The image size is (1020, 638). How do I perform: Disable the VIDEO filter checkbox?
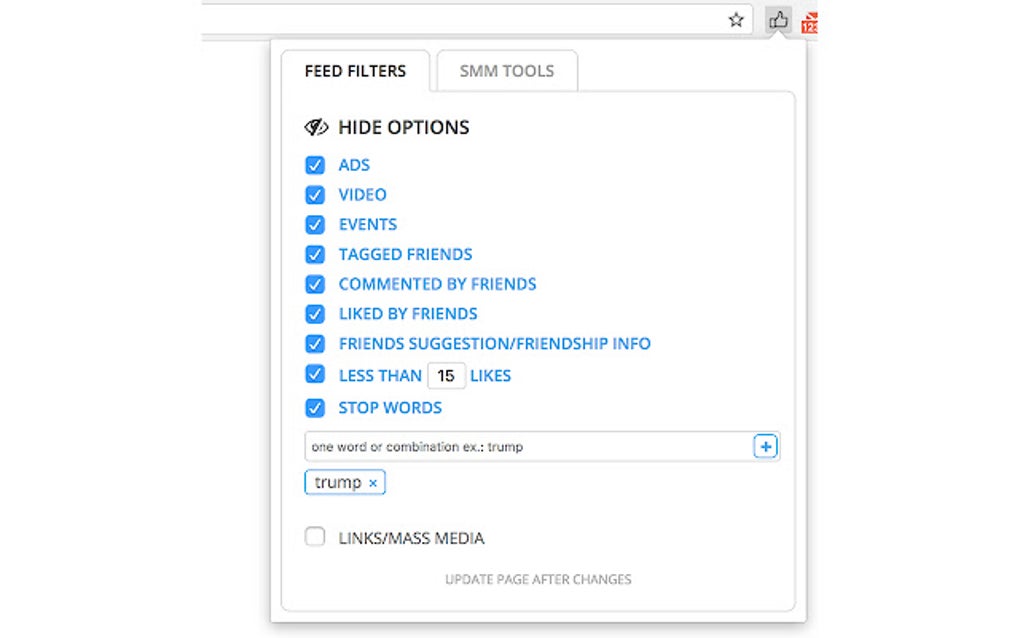(x=315, y=194)
